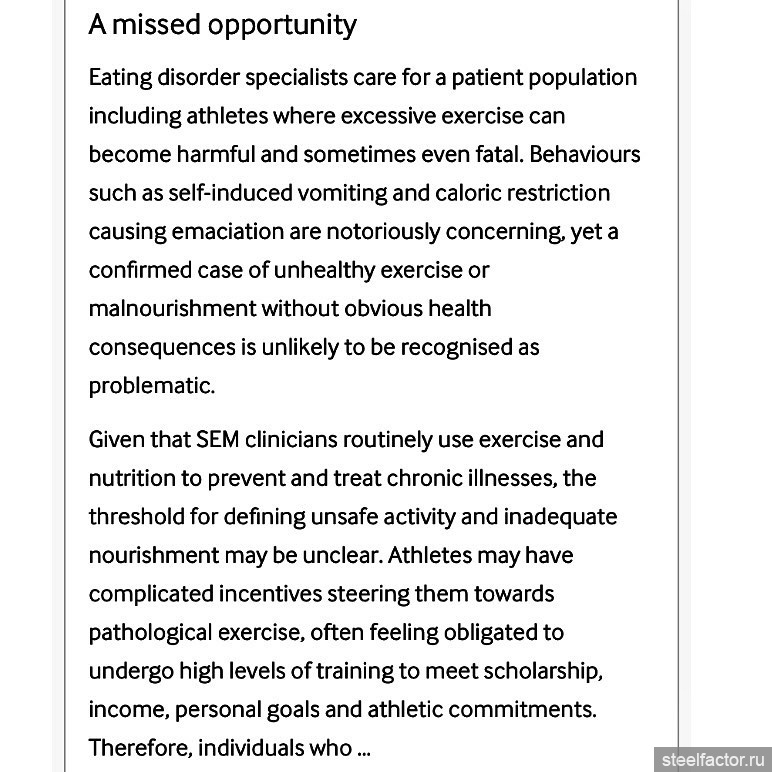The width and height of the screenshot is (772, 772).
Task: Click the word "notoriously"
Action: [x=383, y=232]
